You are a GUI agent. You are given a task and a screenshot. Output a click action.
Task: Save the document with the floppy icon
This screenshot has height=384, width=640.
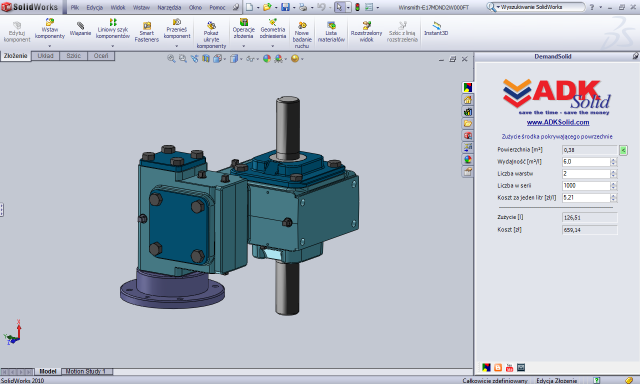click(x=285, y=7)
